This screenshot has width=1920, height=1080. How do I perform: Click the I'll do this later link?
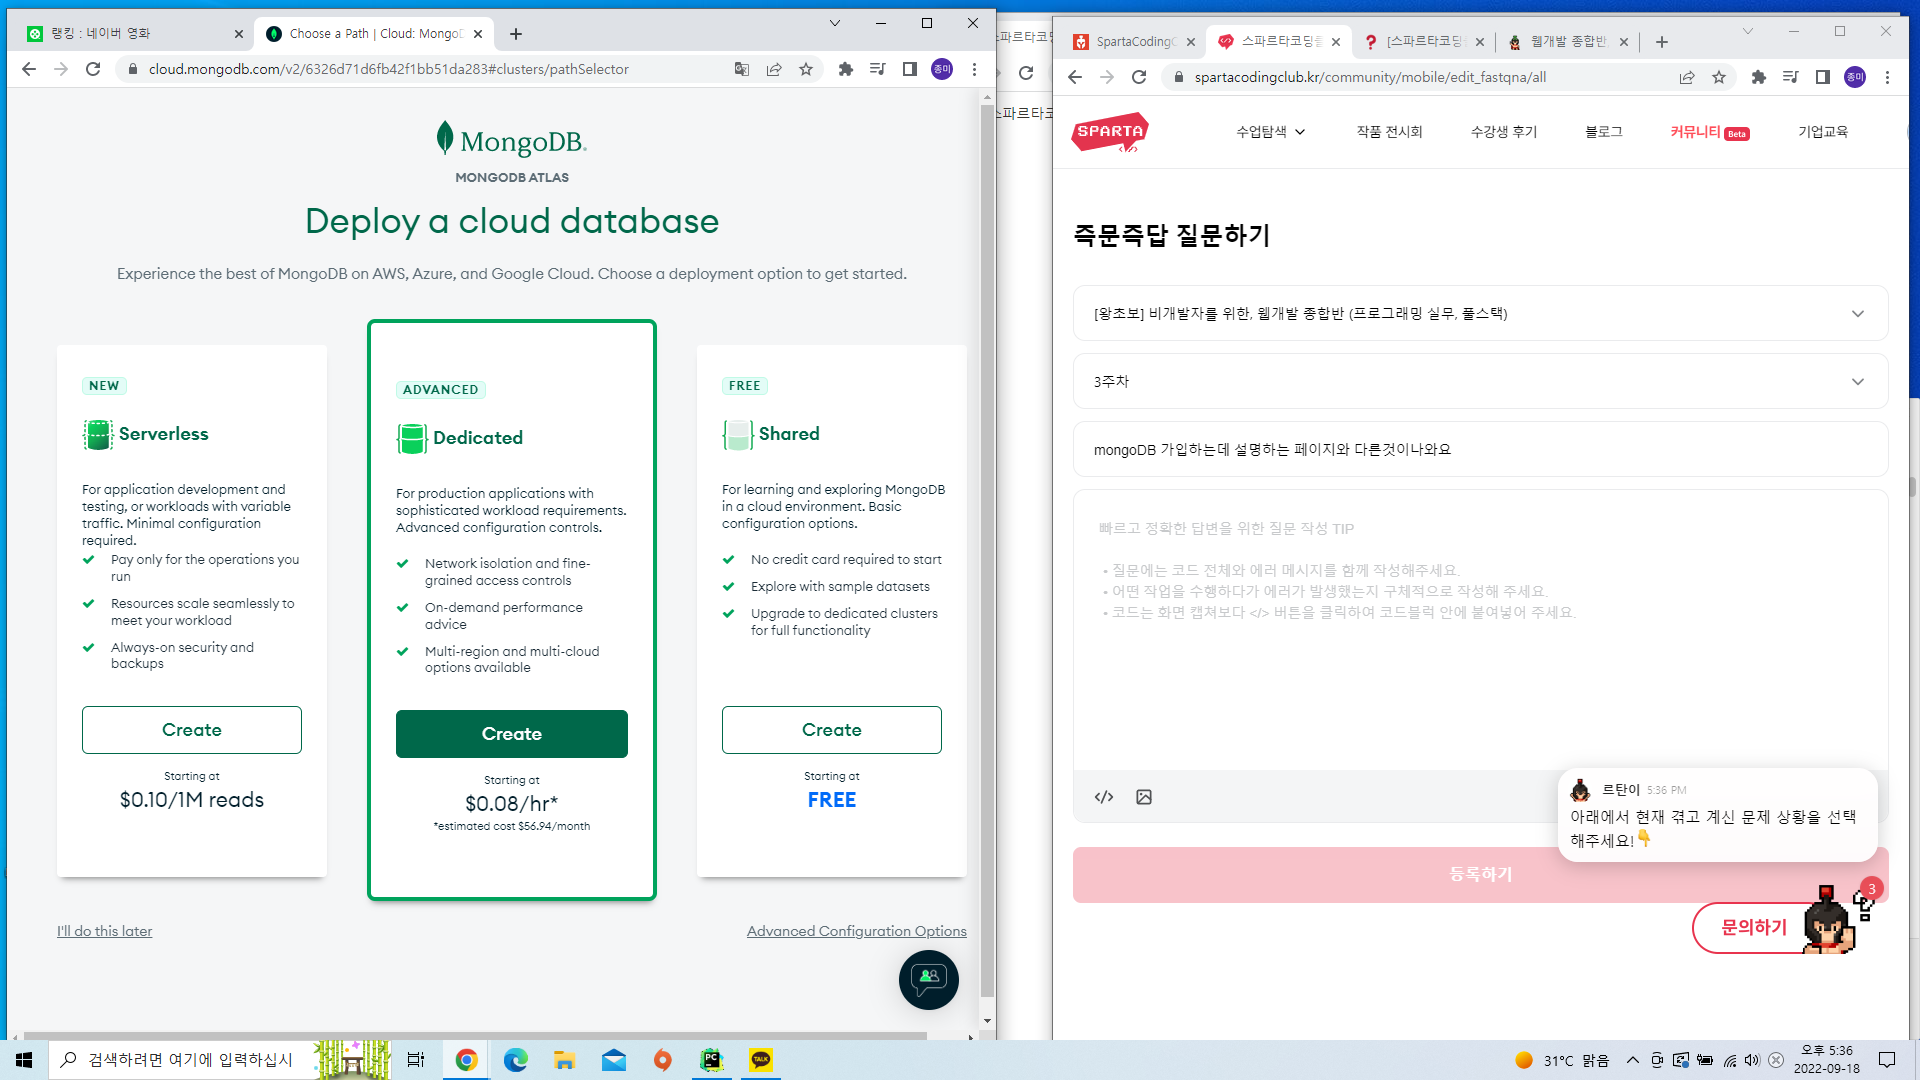click(x=104, y=931)
